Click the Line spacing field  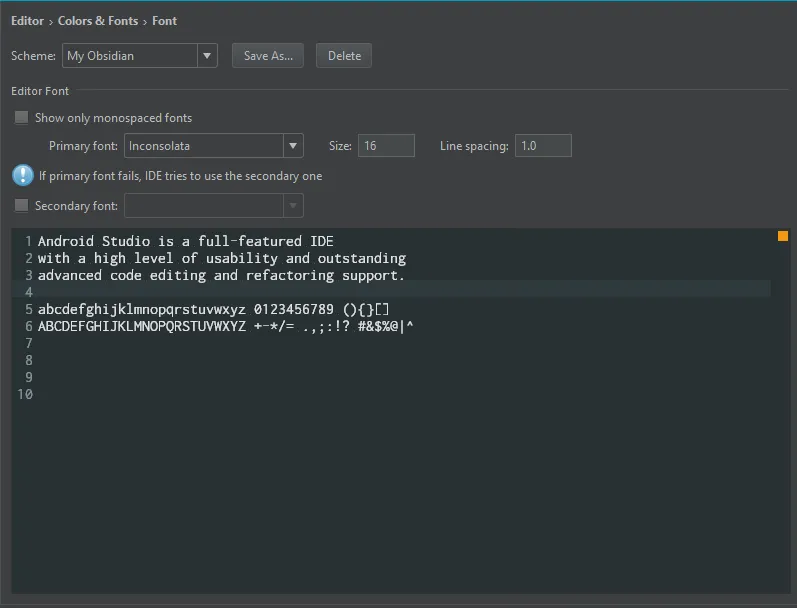tap(543, 146)
